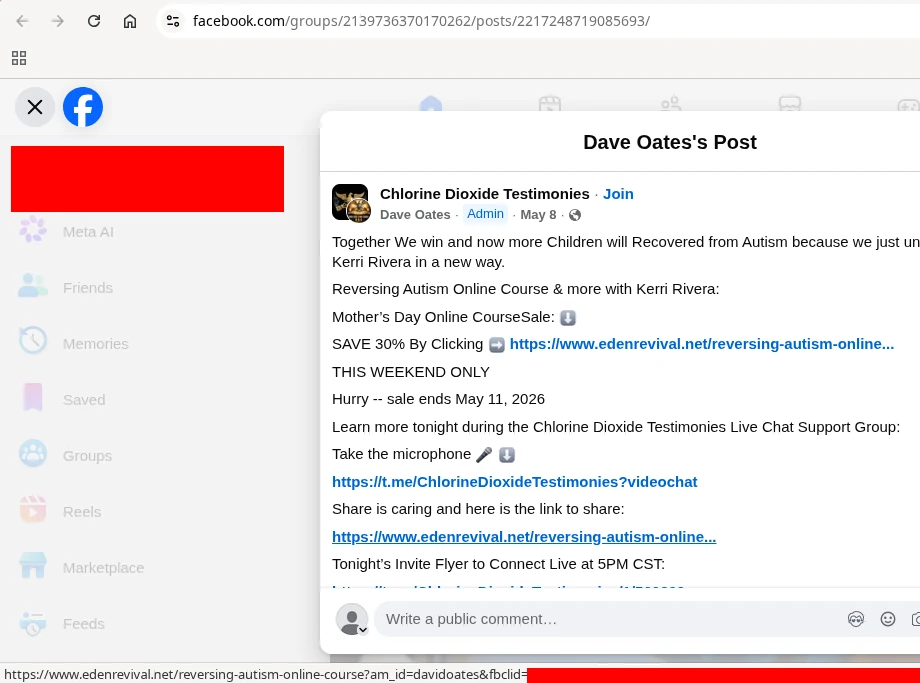This screenshot has height=683, width=920.
Task: Click 'Dave Oates's Post' title
Action: point(669,142)
